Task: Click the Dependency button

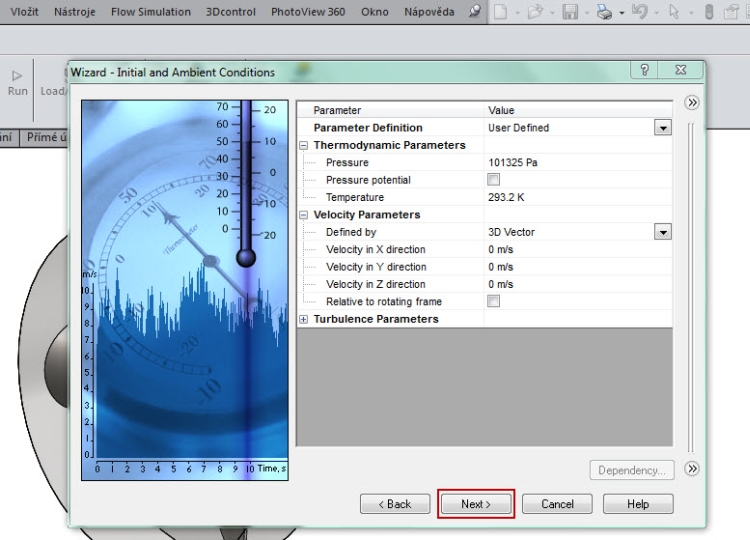Action: (x=632, y=470)
